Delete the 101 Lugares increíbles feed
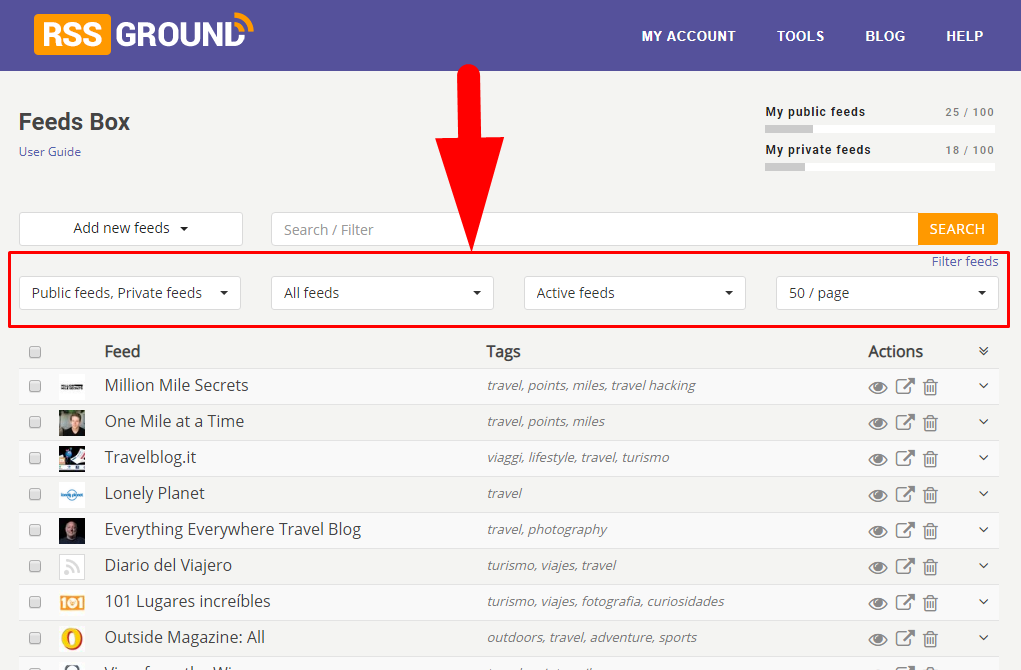This screenshot has width=1021, height=670. tap(930, 602)
